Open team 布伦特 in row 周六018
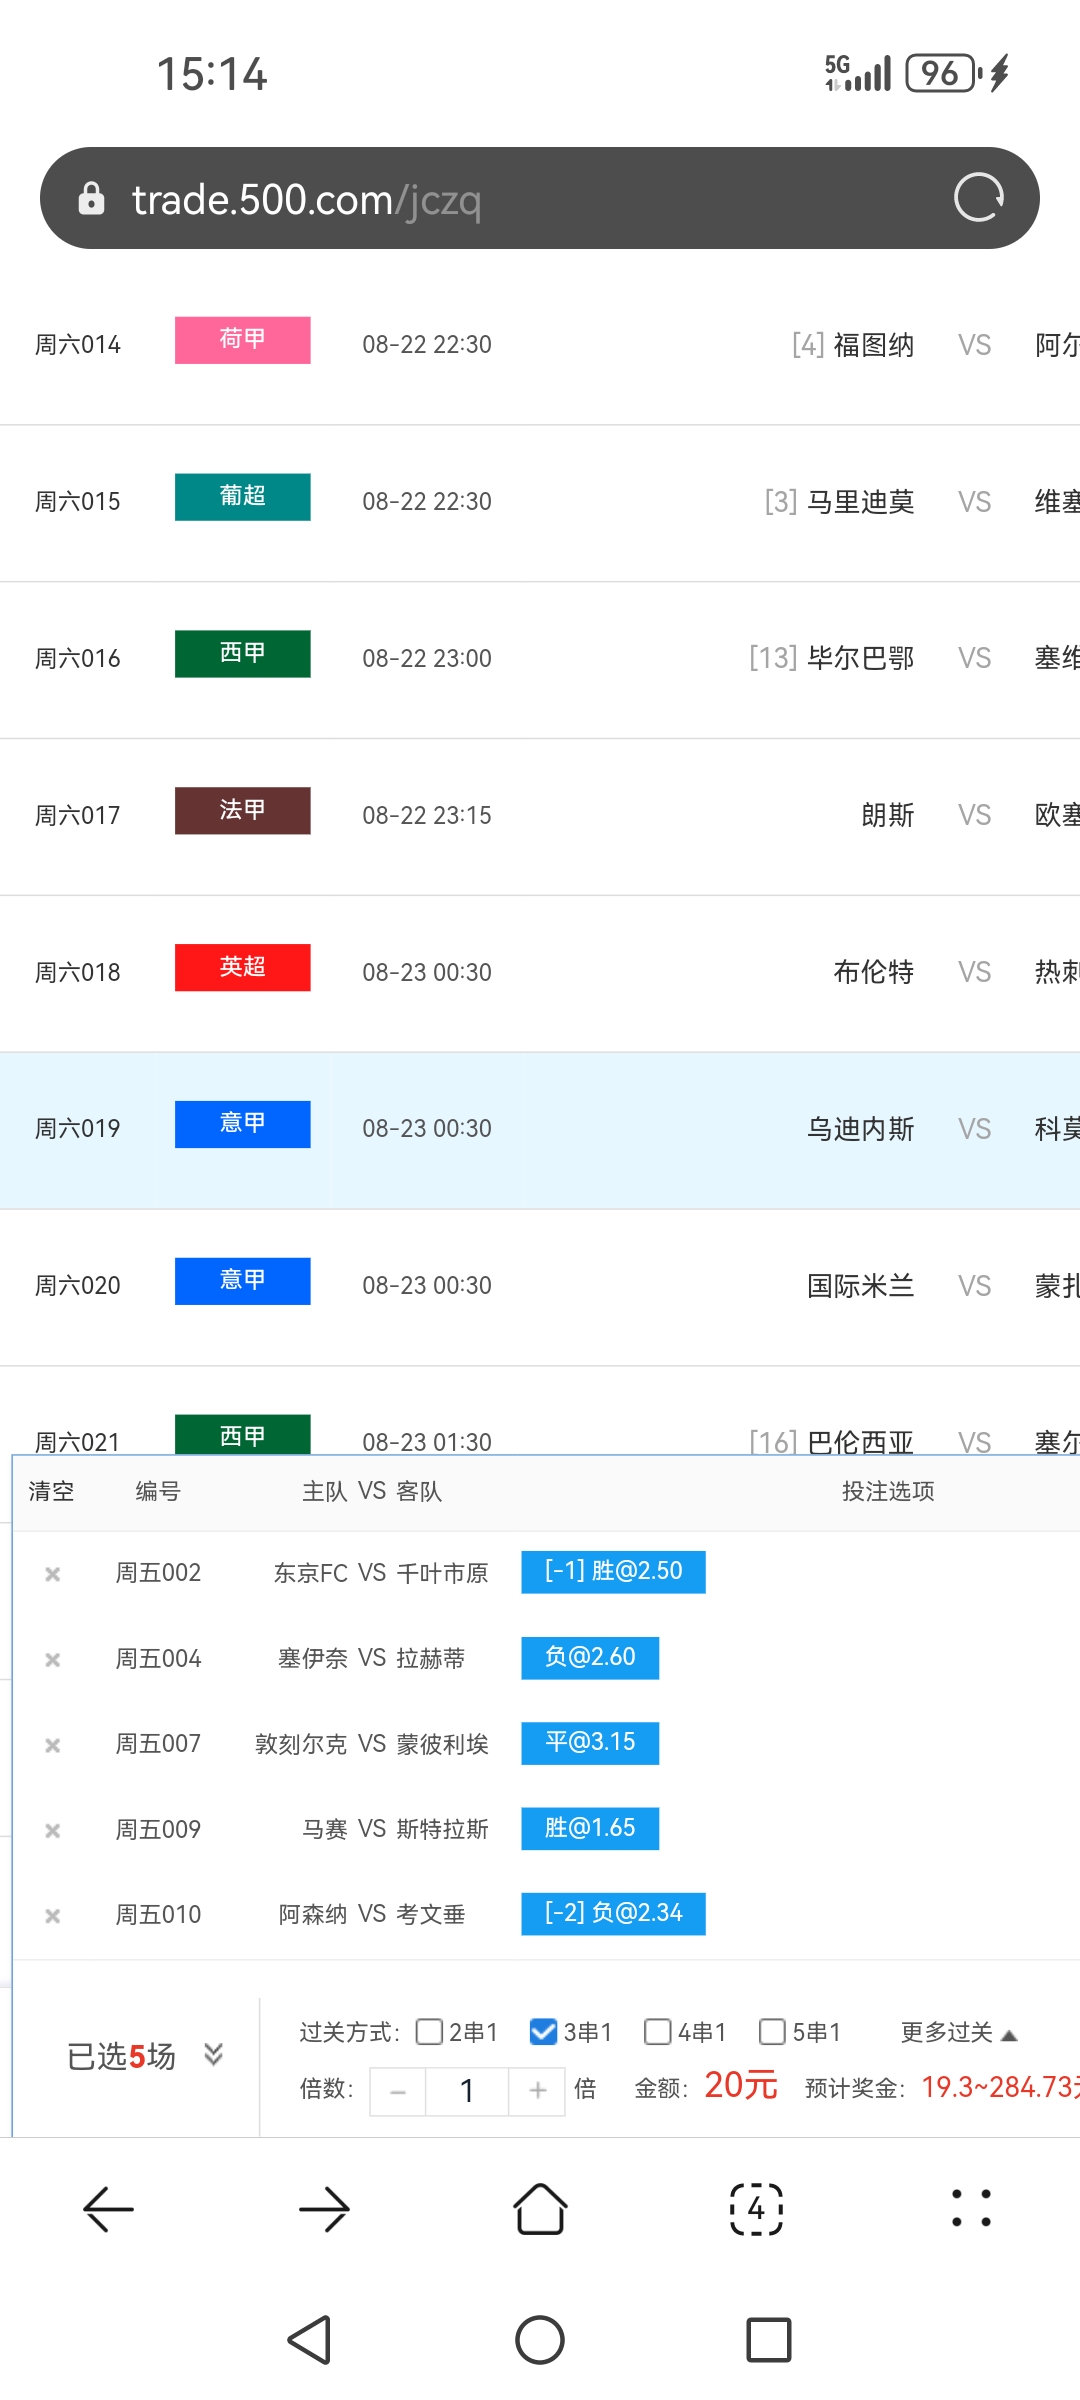Viewport: 1080px width, 2400px height. (x=874, y=972)
